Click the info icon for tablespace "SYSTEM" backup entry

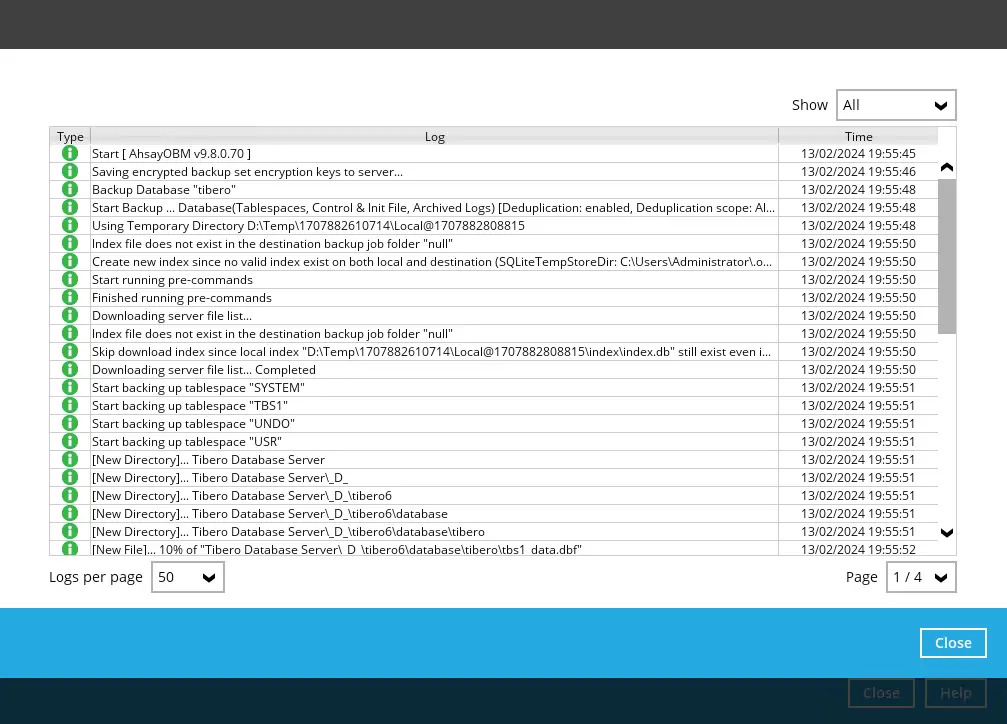click(69, 387)
